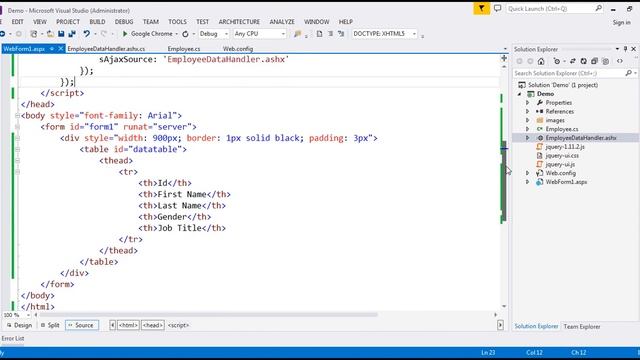Click View Code angle-brackets icon
Viewport: 640px width, 360px height.
pos(620,61)
